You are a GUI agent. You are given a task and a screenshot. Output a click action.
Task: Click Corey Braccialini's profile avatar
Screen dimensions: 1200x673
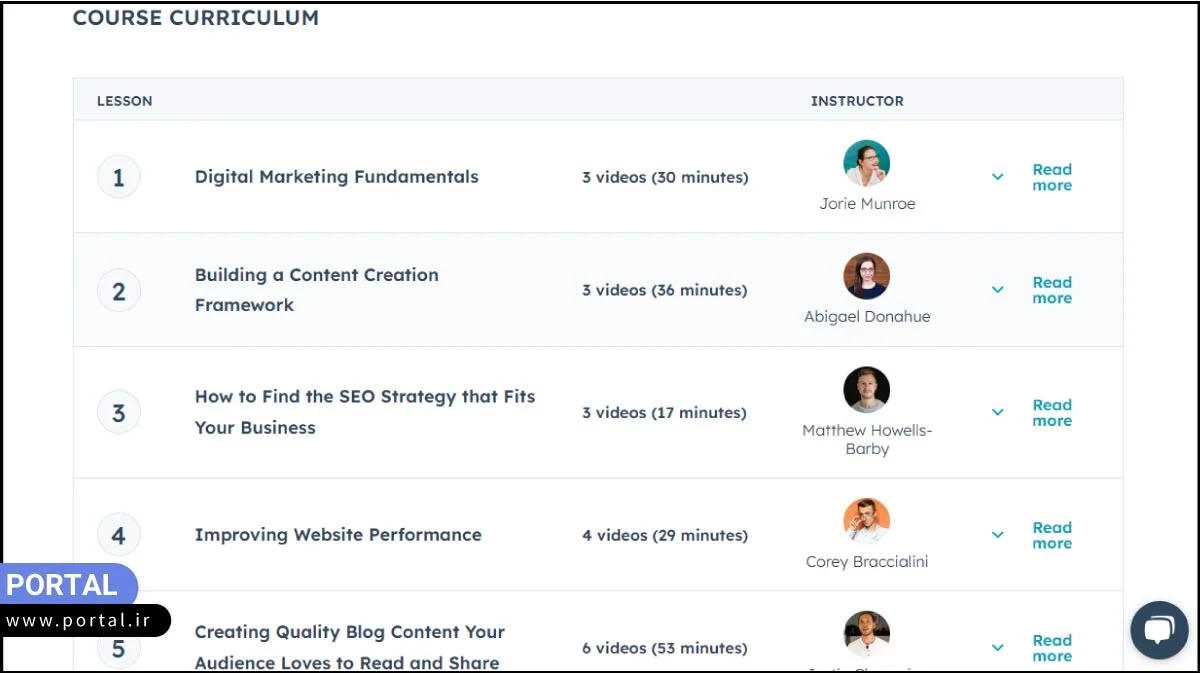click(x=866, y=519)
